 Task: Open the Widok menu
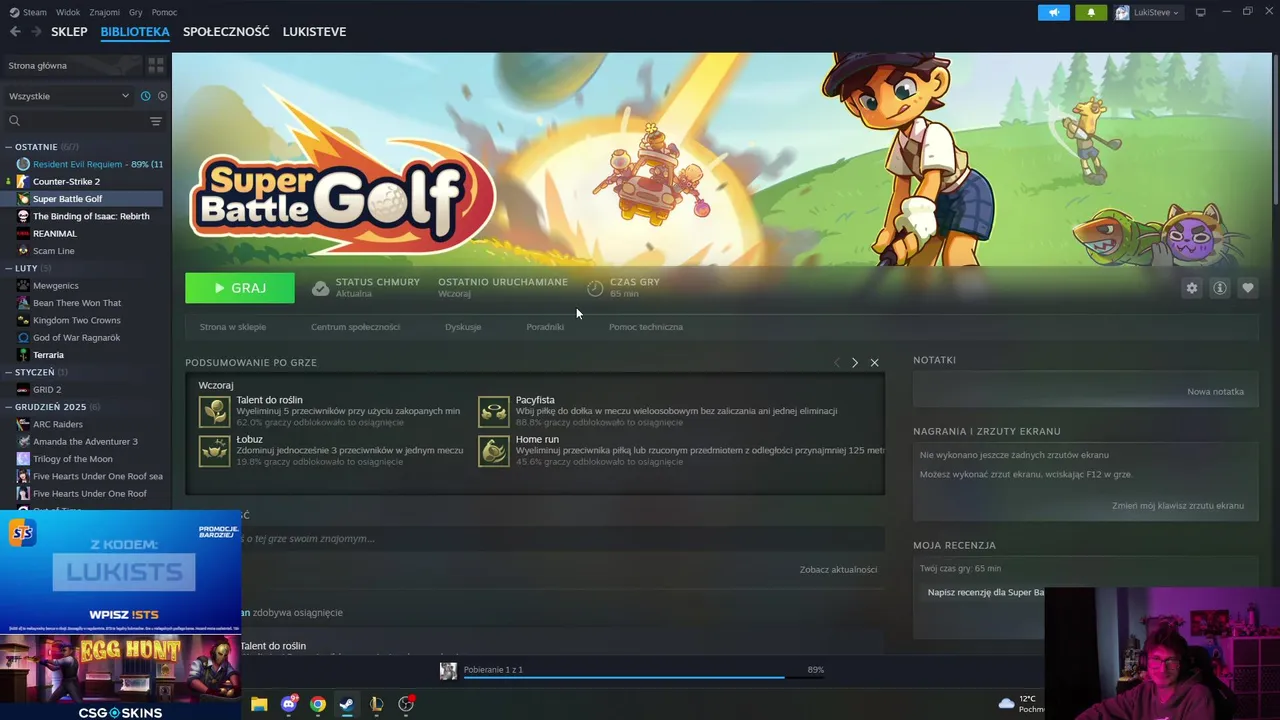pos(68,12)
